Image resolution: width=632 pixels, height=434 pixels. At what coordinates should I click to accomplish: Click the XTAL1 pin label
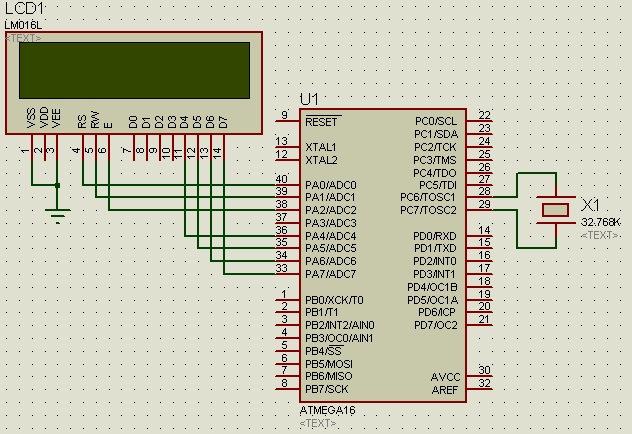click(321, 147)
